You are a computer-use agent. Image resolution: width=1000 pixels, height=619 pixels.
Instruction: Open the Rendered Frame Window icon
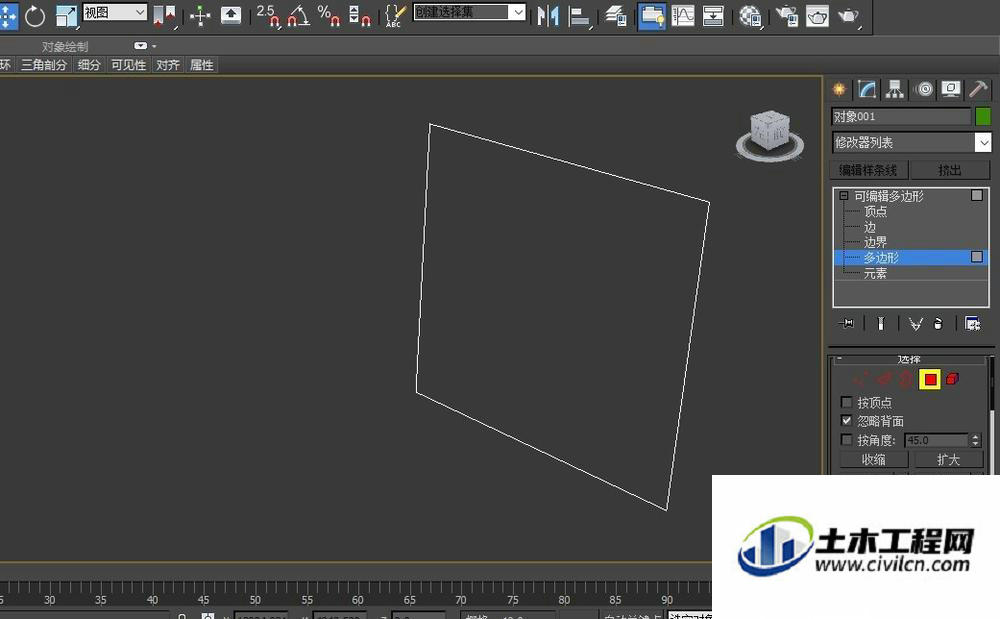point(817,16)
